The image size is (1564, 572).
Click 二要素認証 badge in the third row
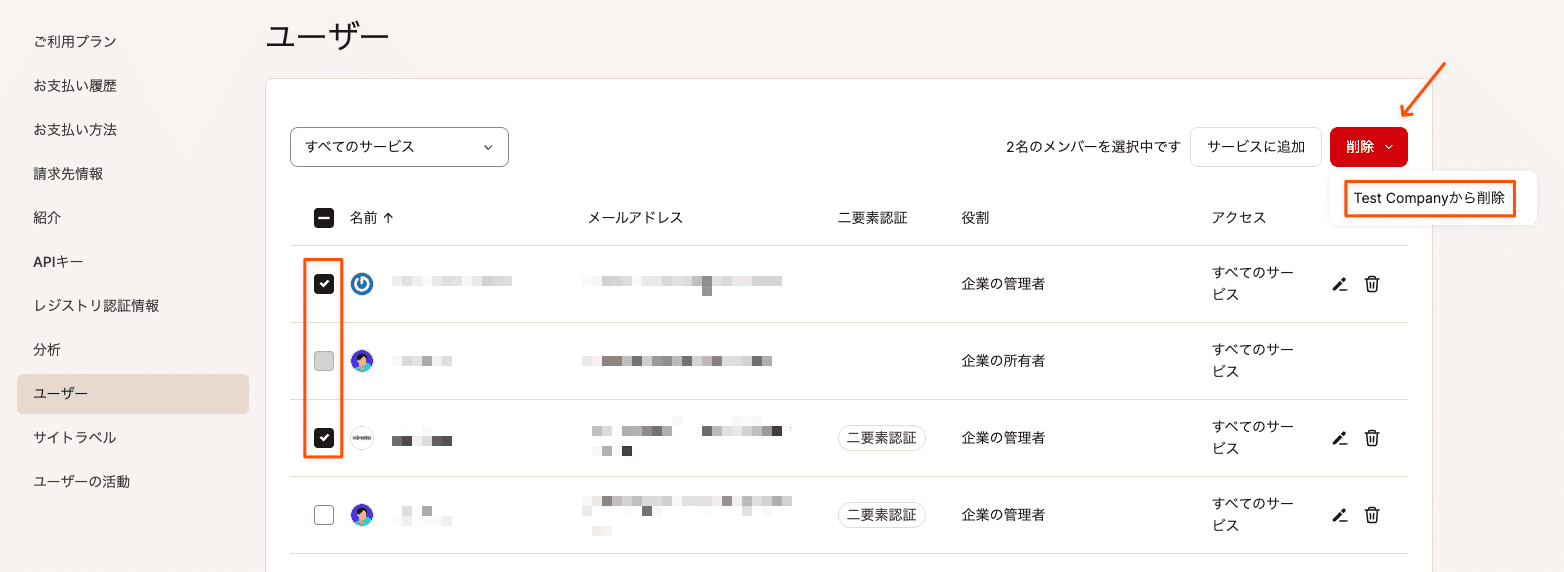click(x=882, y=438)
